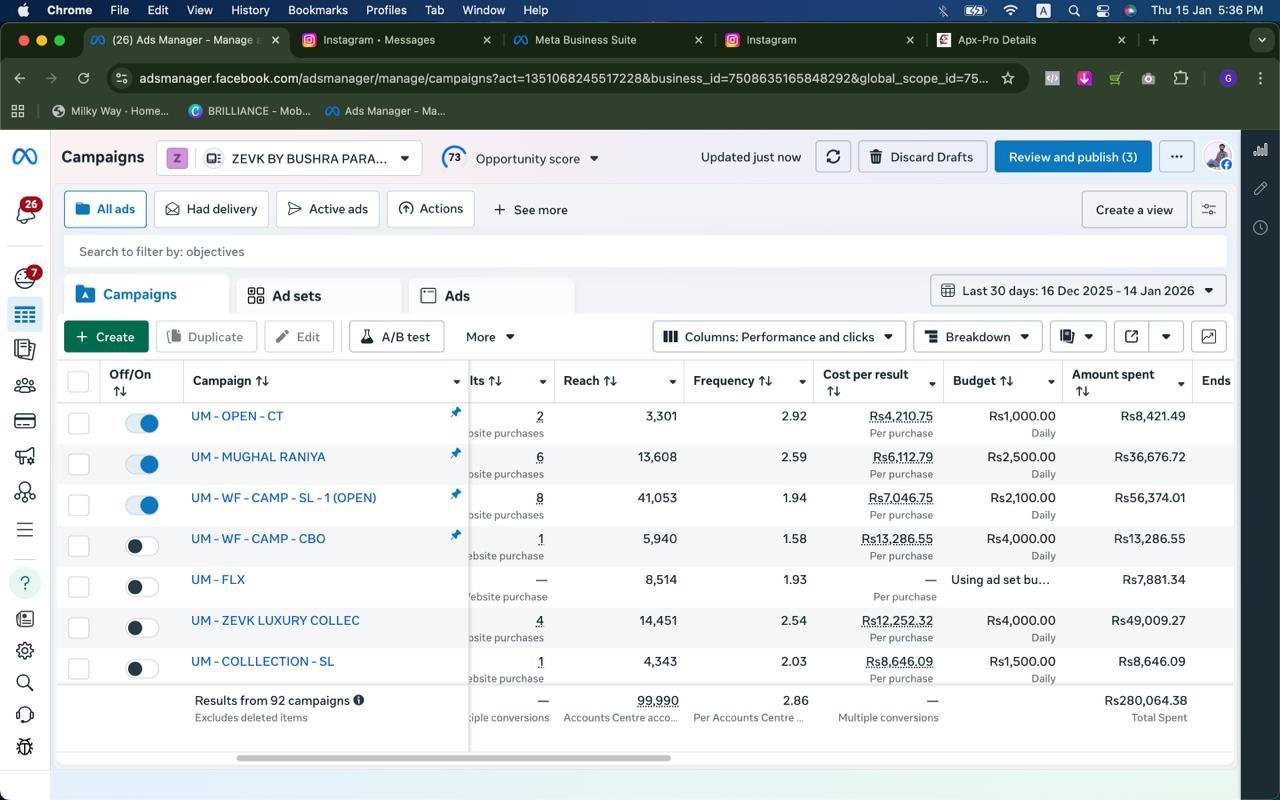
Task: Click the info icon beside Results from 92 campaigns
Action: pyautogui.click(x=359, y=700)
